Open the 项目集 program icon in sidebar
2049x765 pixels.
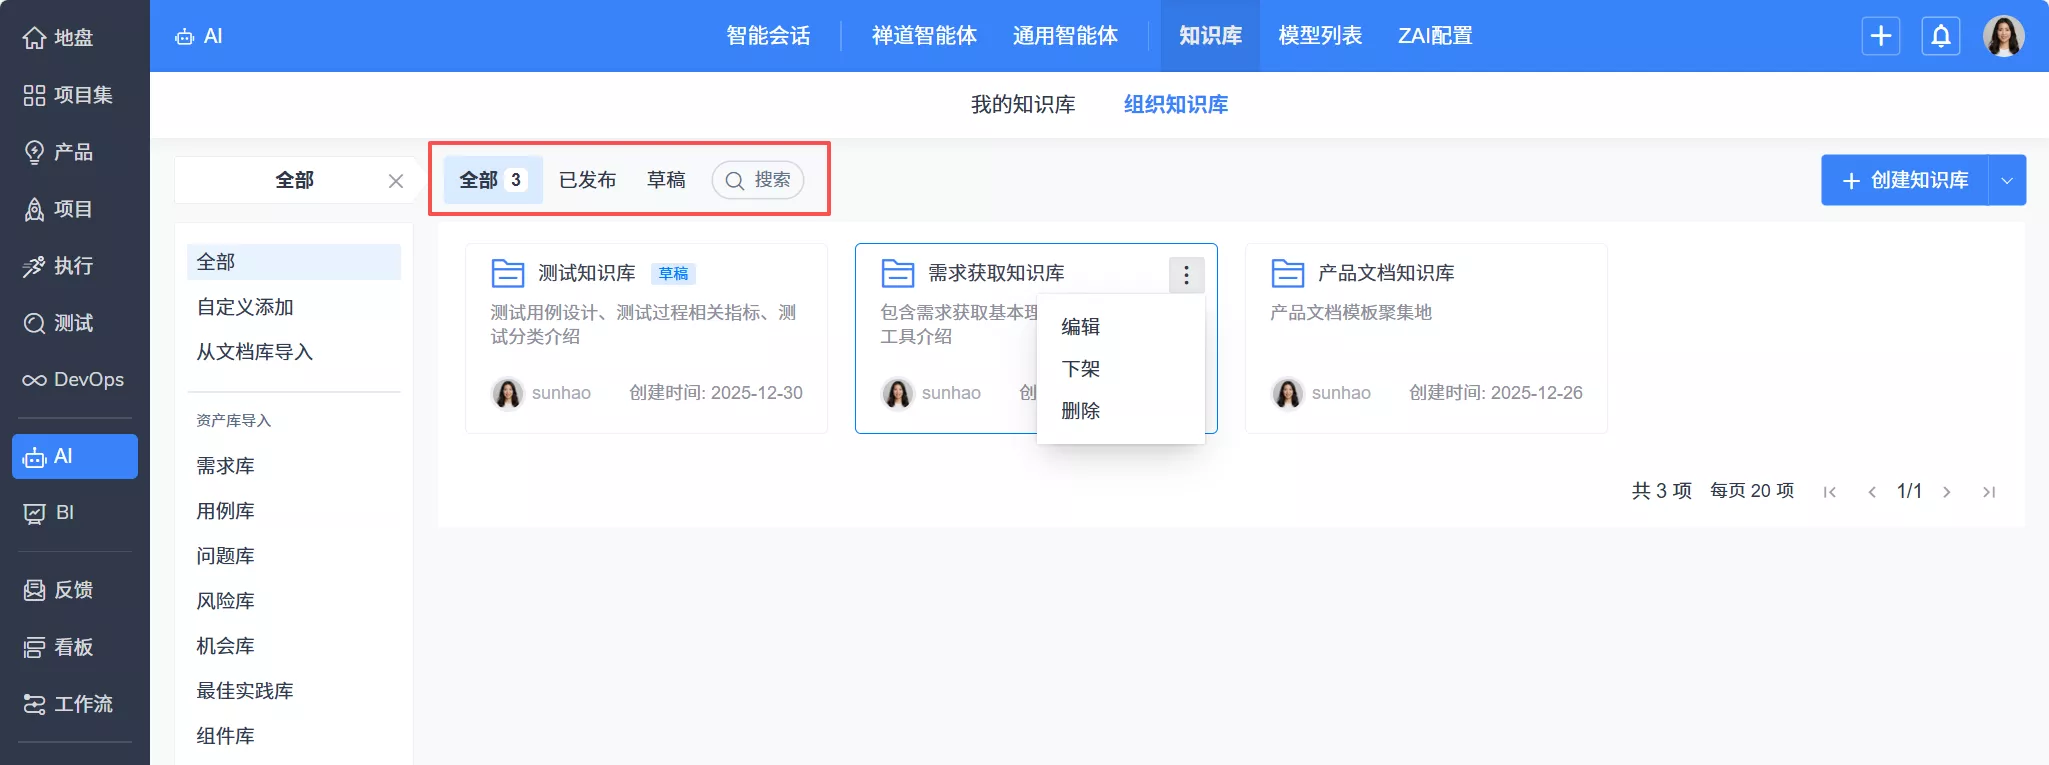(35, 95)
